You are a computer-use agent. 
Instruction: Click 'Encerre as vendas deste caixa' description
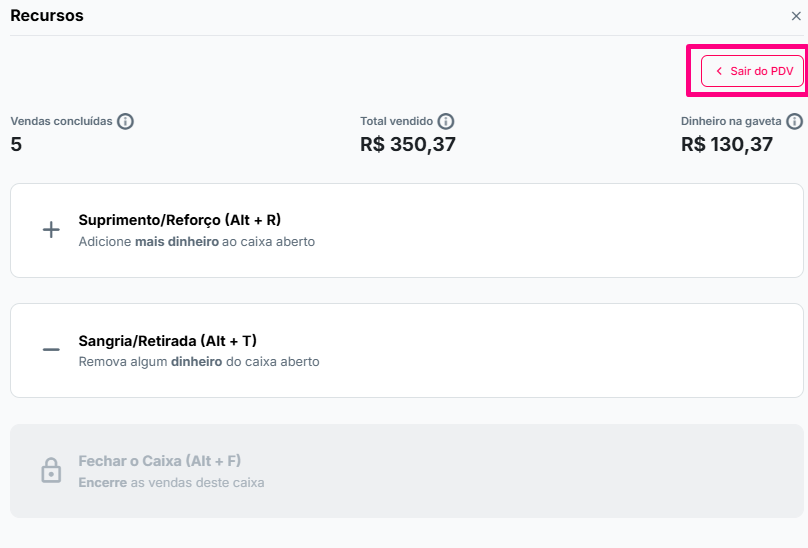171,482
